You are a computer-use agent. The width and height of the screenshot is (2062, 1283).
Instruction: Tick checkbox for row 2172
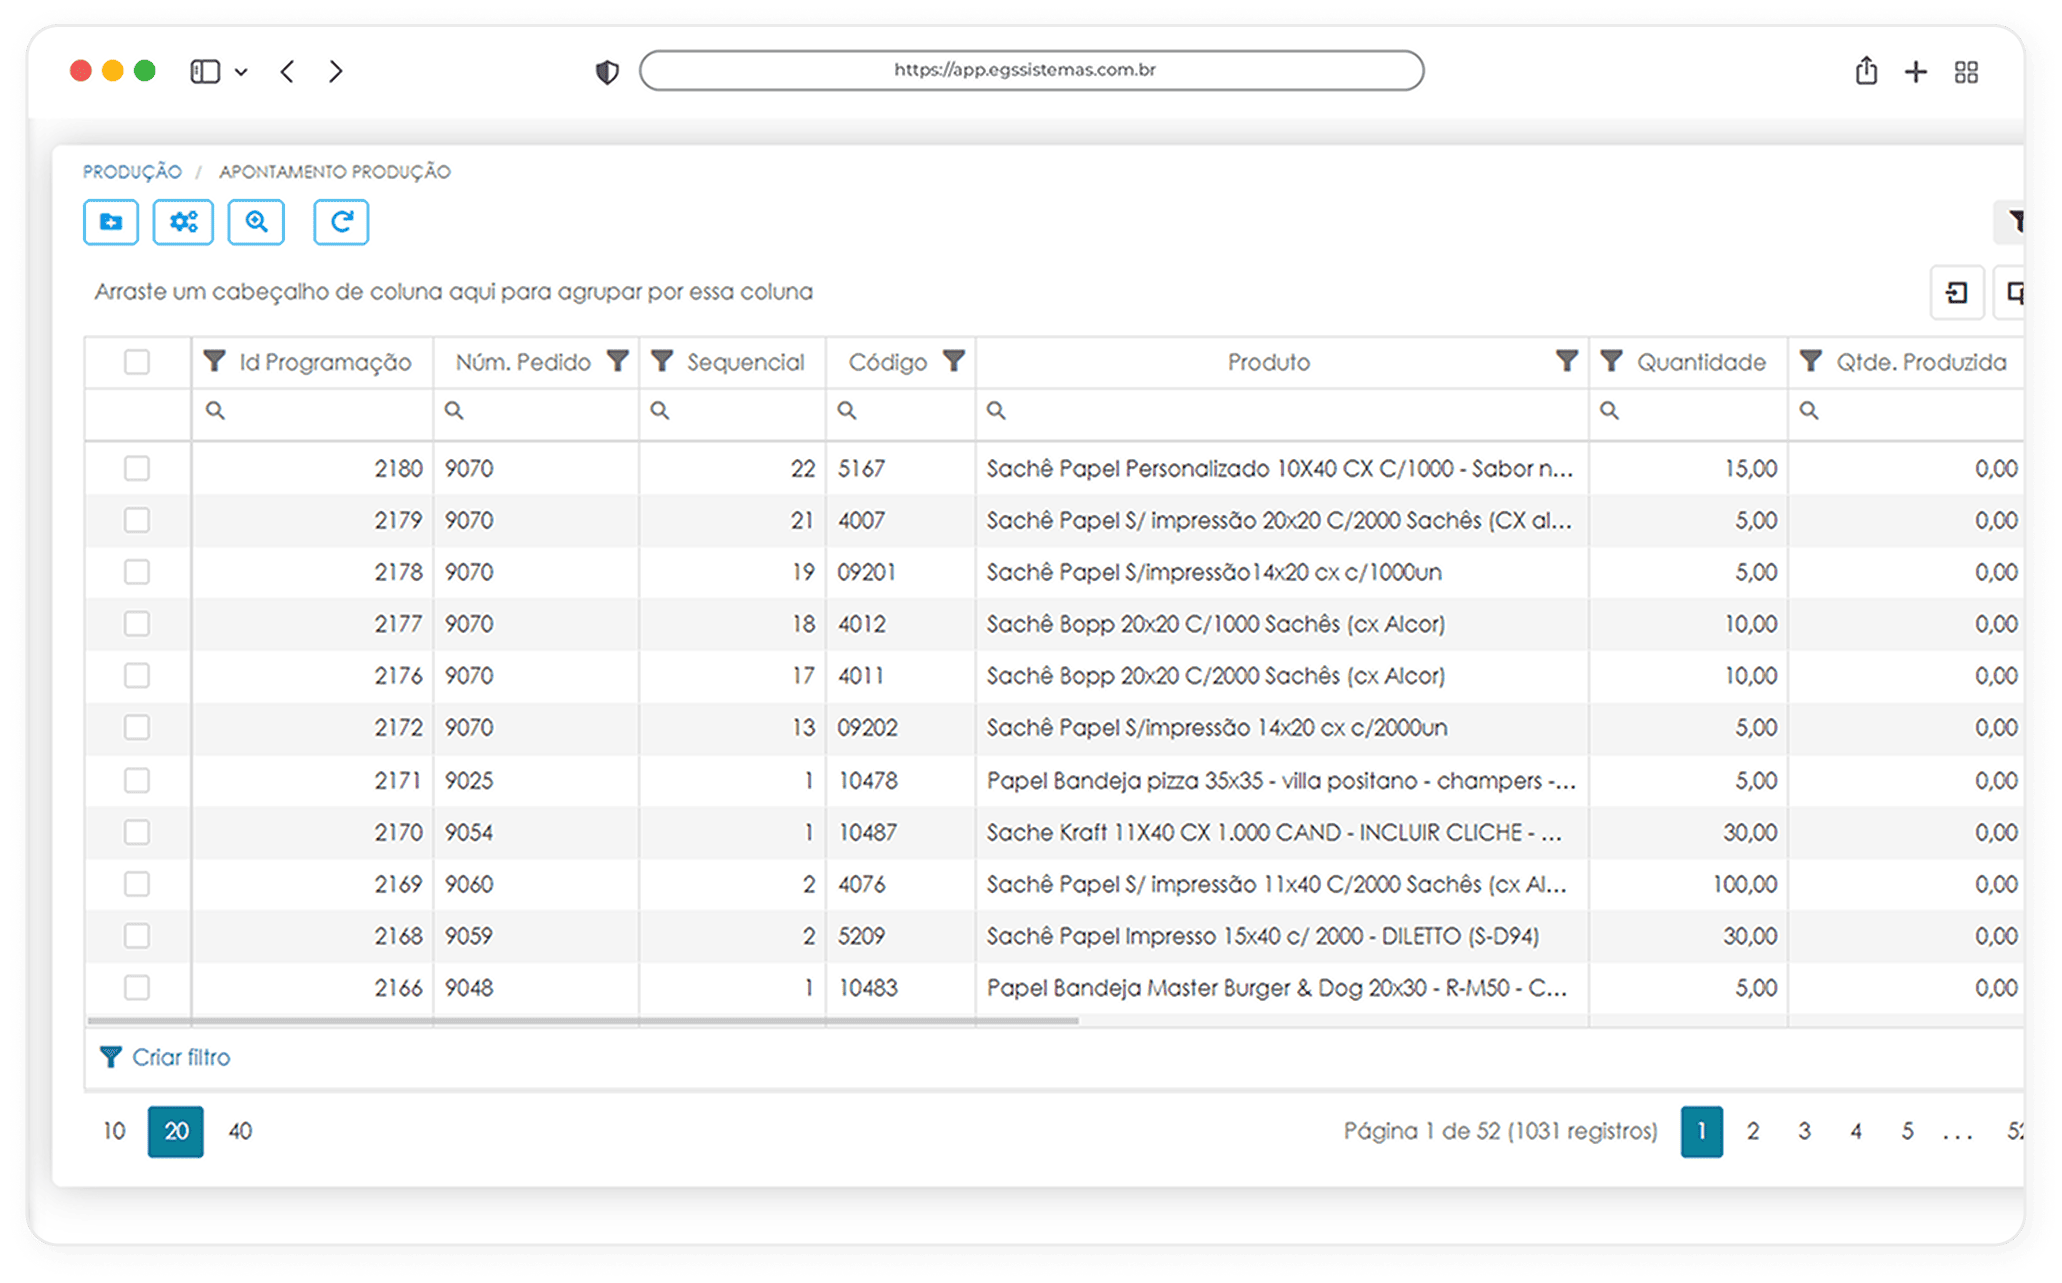click(x=137, y=727)
